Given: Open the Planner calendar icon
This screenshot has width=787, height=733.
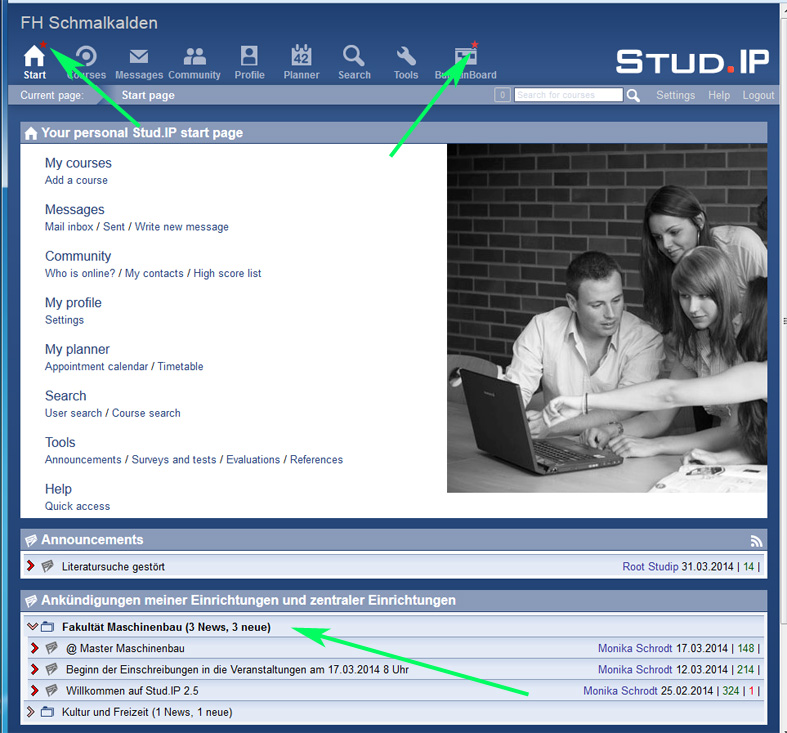Looking at the screenshot, I should tap(301, 57).
